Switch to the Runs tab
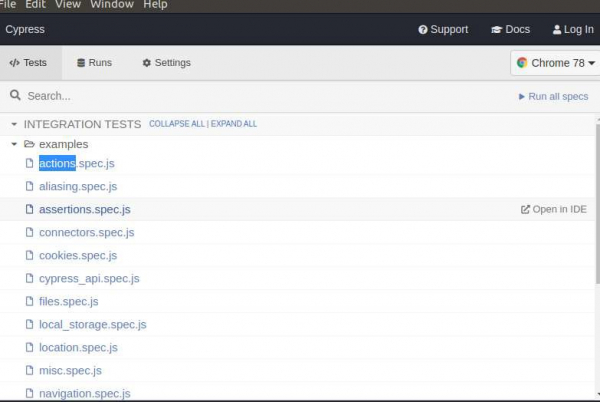 coord(95,63)
